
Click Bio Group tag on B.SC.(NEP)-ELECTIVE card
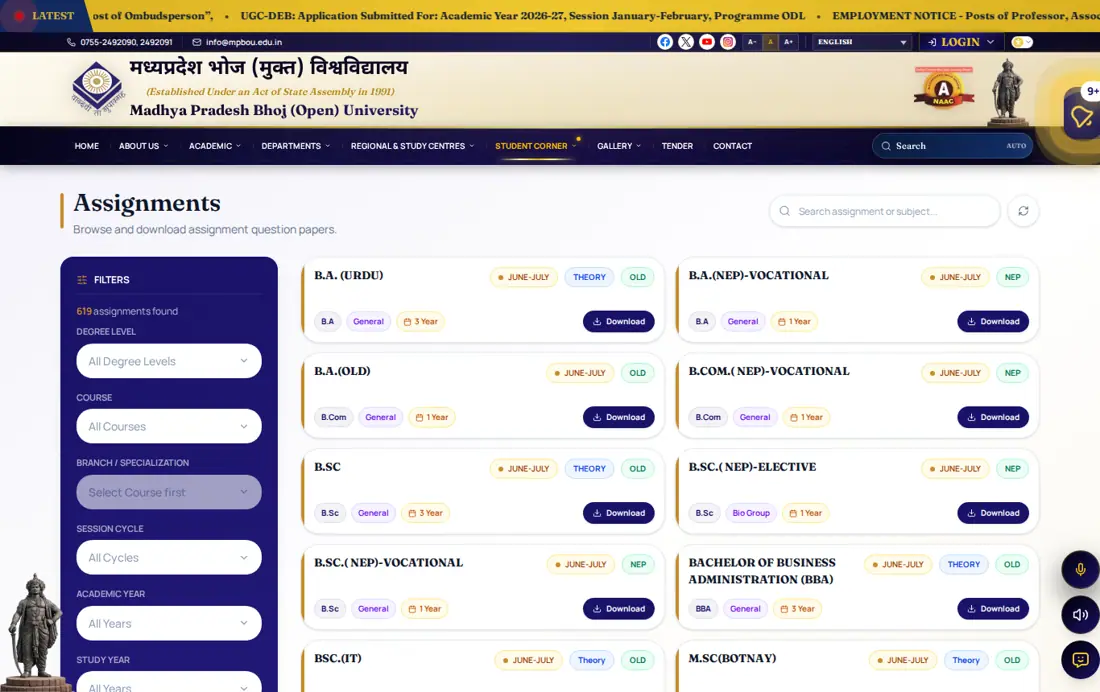751,513
